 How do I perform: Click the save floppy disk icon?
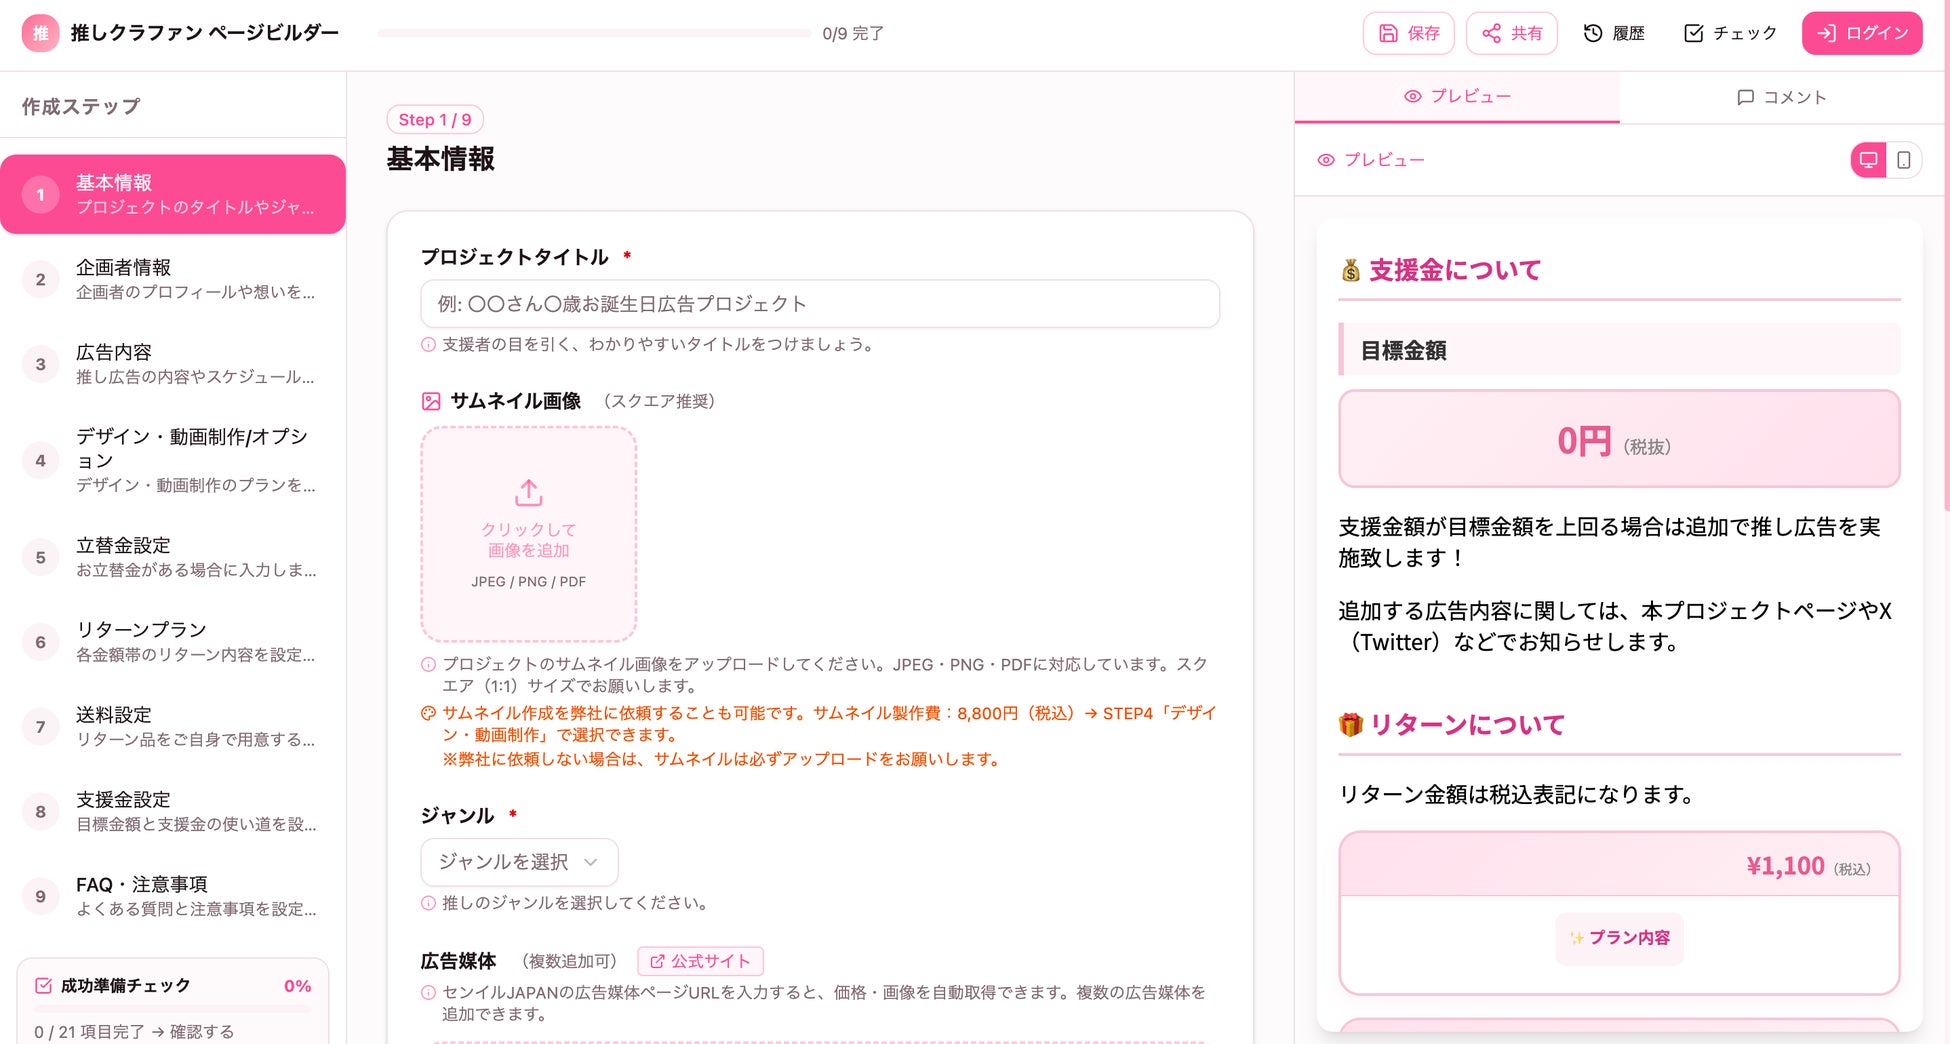point(1388,33)
